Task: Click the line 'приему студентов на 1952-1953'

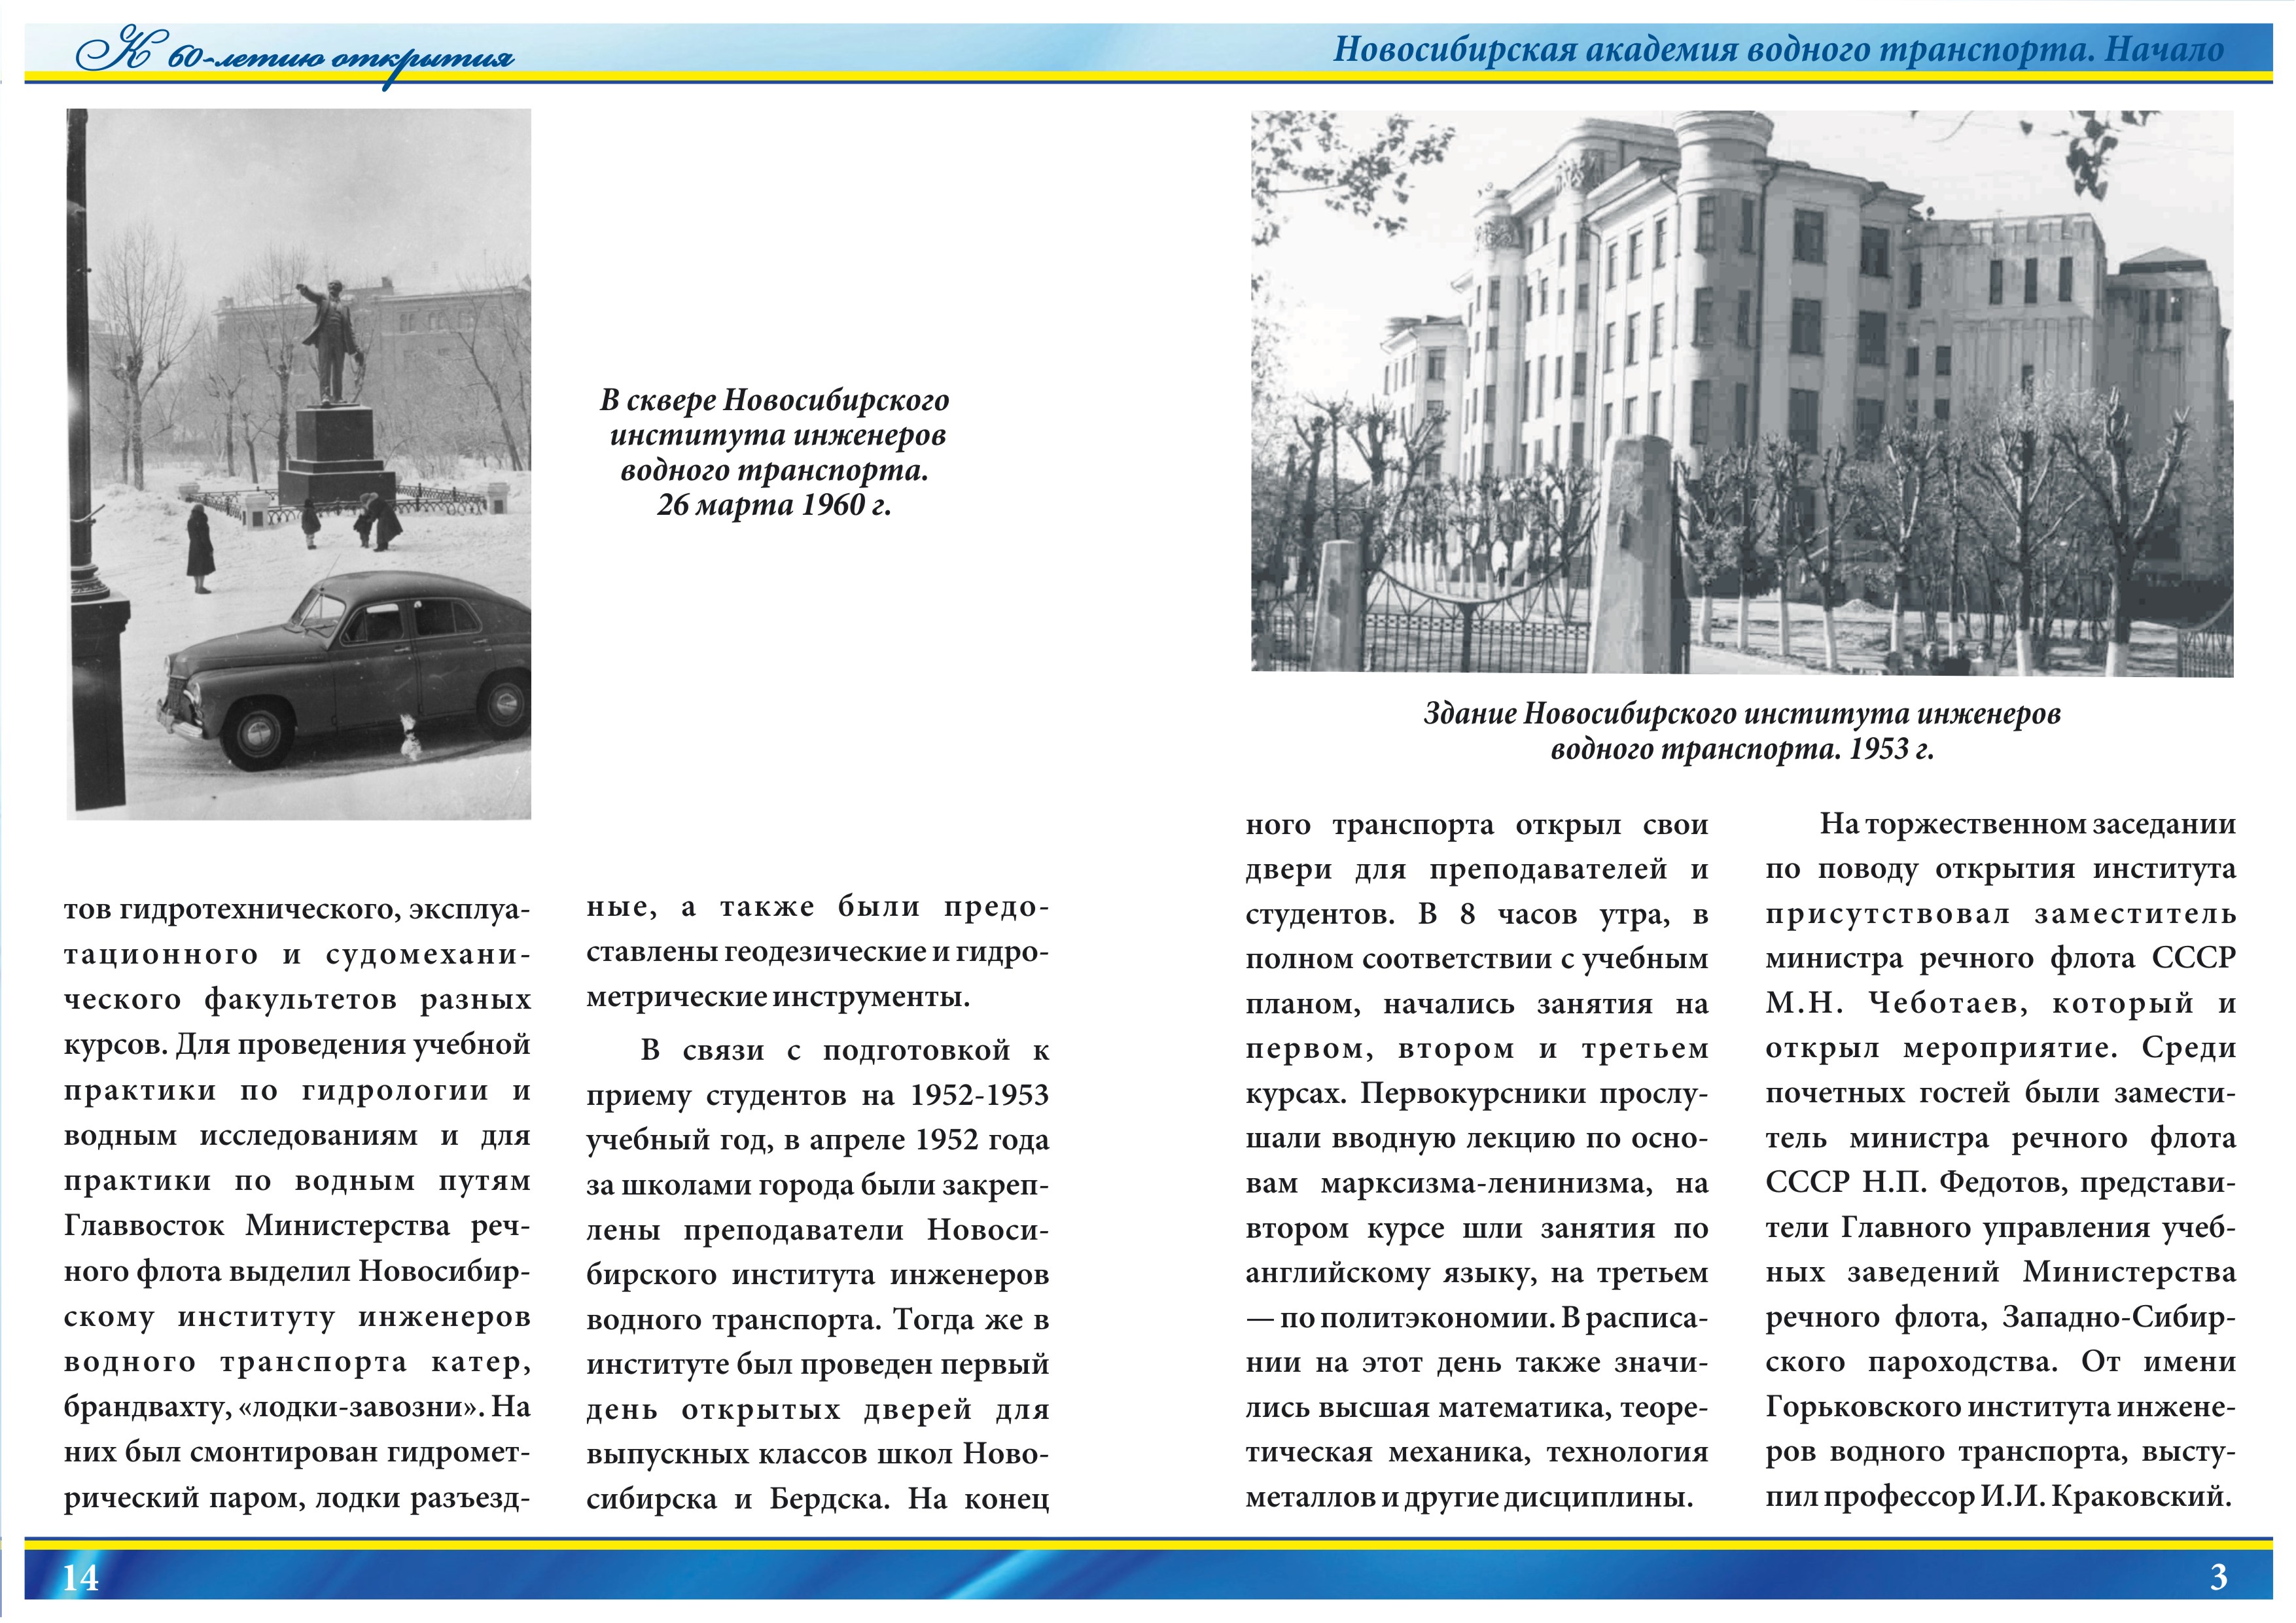Action: (818, 1096)
